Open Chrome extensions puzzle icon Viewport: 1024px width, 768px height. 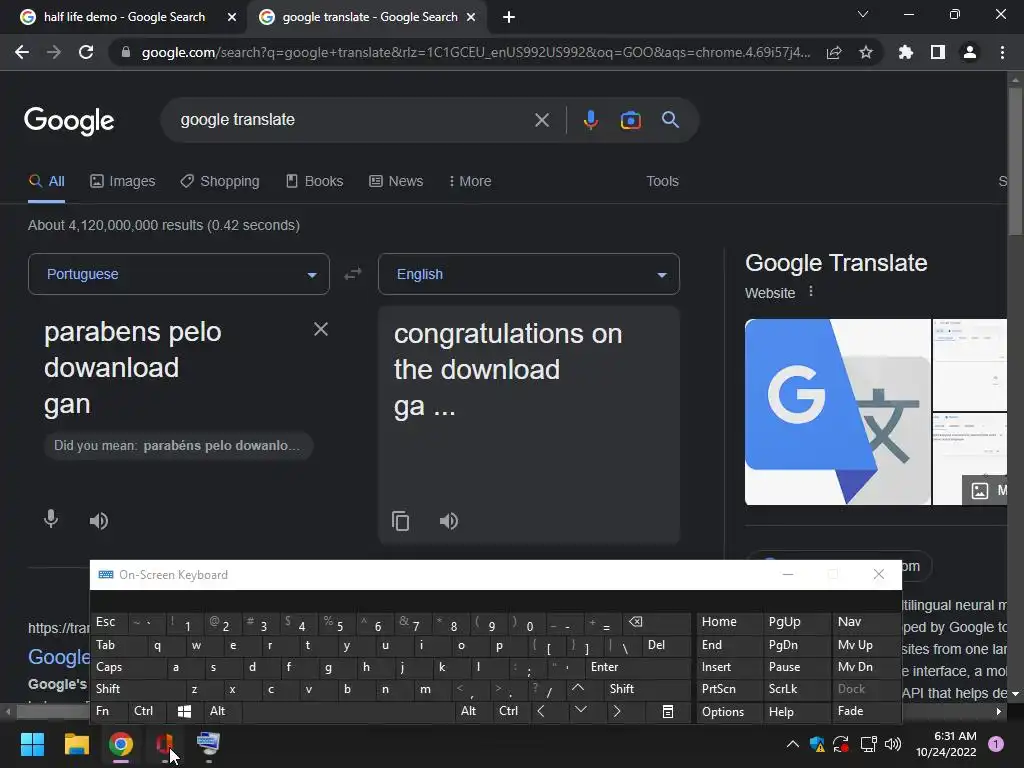(x=906, y=52)
